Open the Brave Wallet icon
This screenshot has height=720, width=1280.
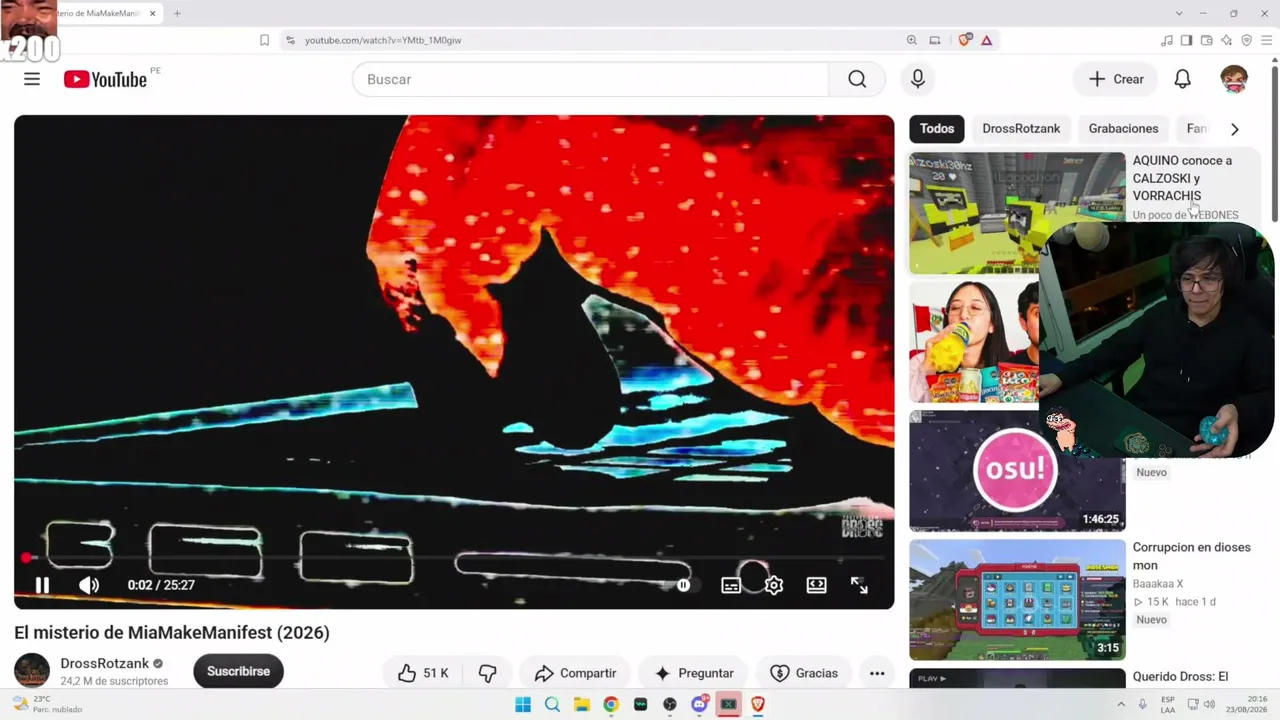pyautogui.click(x=1206, y=40)
